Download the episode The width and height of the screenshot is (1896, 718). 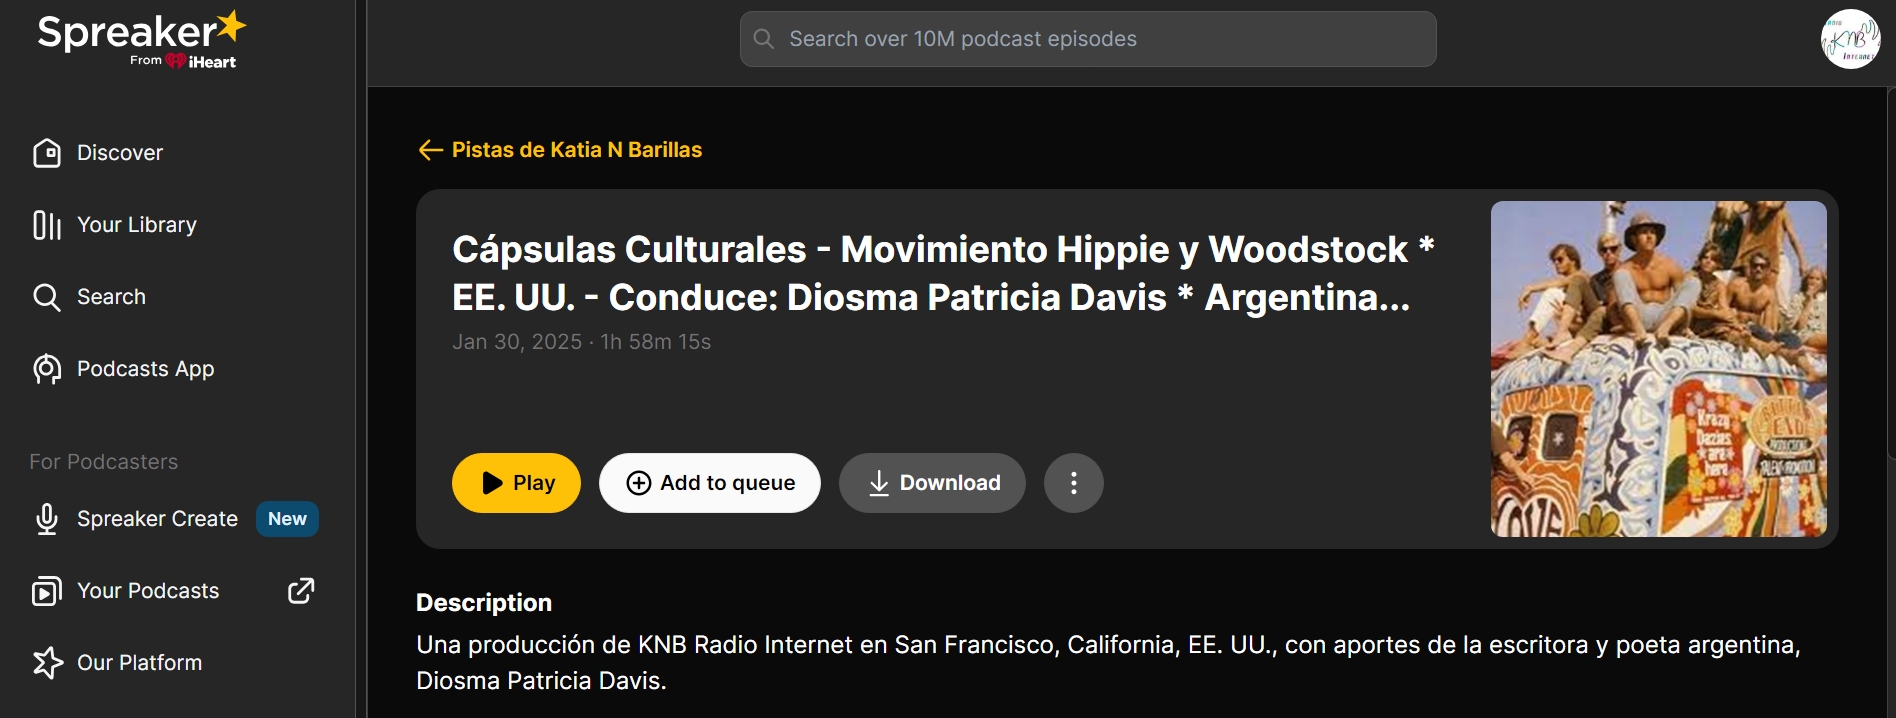932,483
